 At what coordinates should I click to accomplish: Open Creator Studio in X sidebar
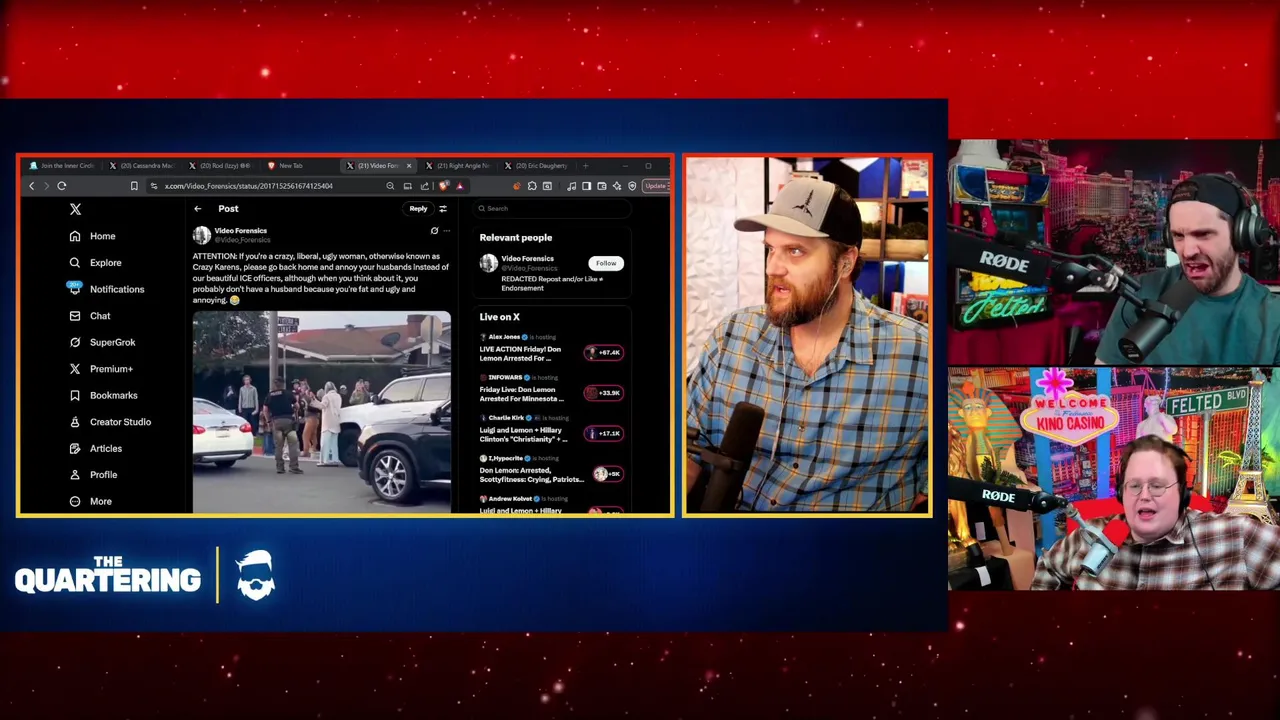pos(110,422)
